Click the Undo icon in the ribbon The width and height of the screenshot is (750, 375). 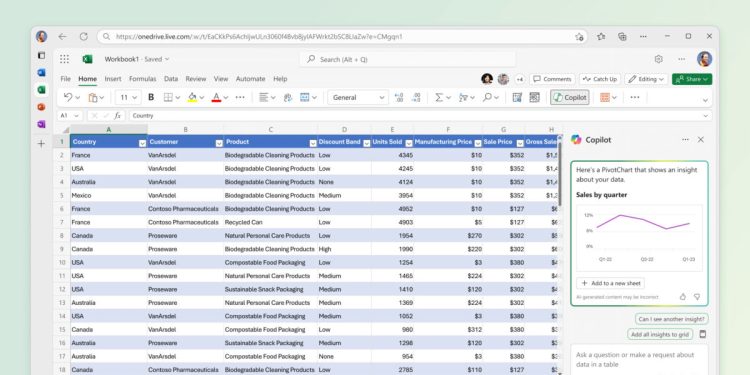[68, 97]
